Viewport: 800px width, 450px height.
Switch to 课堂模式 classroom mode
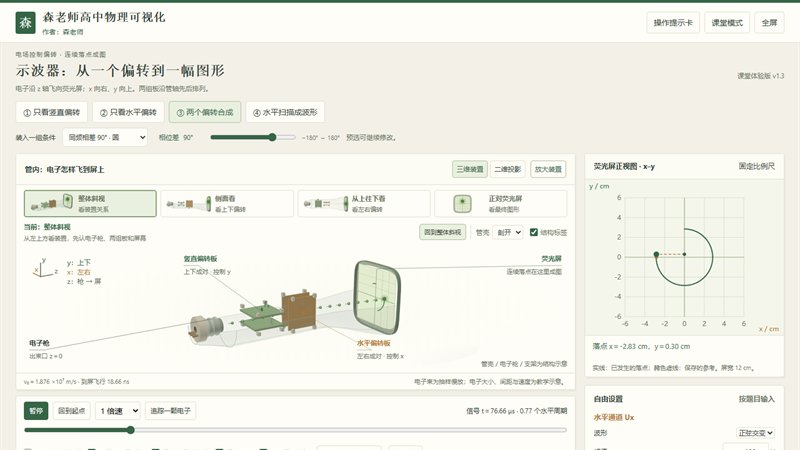click(x=727, y=23)
